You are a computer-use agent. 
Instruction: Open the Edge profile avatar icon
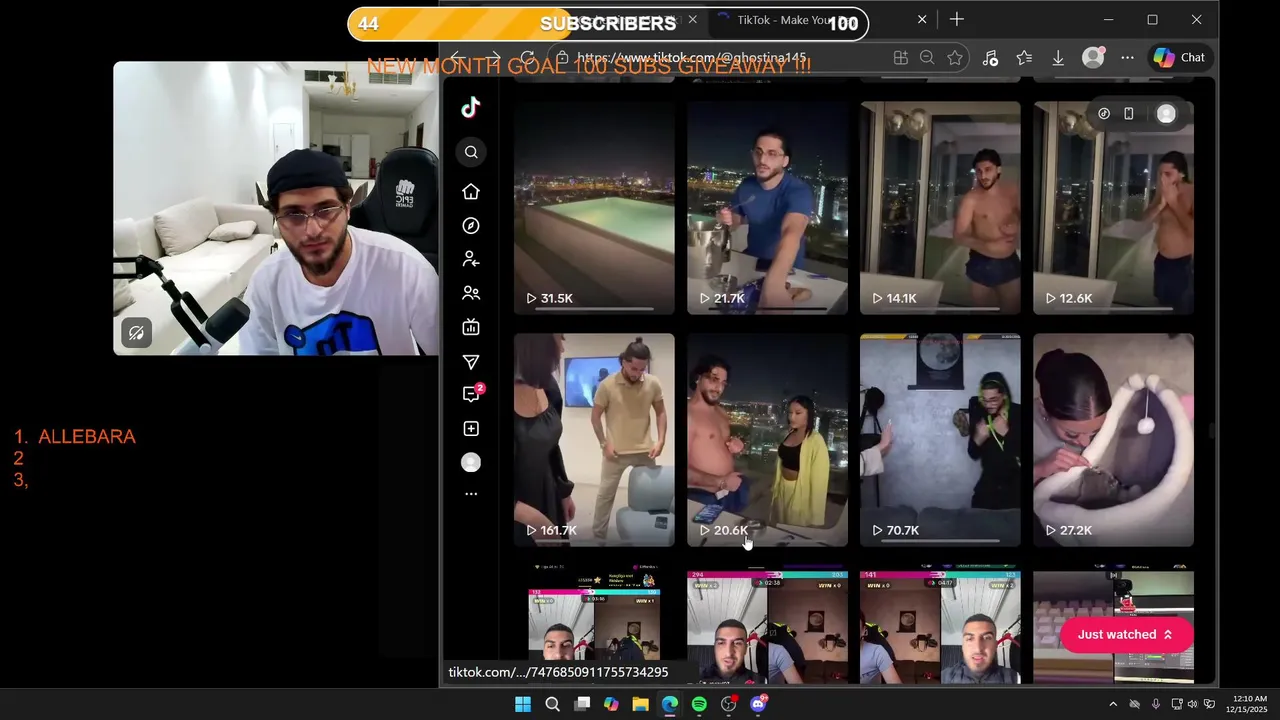click(x=1093, y=58)
